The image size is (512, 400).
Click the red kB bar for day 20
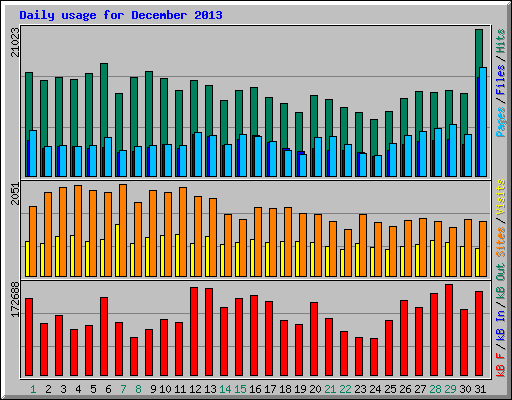click(314, 339)
